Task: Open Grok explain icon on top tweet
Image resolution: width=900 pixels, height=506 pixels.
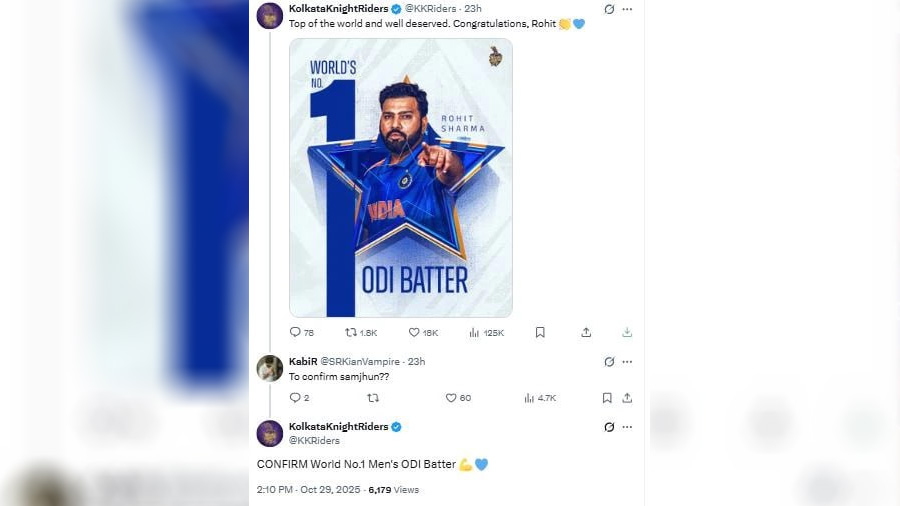Action: 609,9
